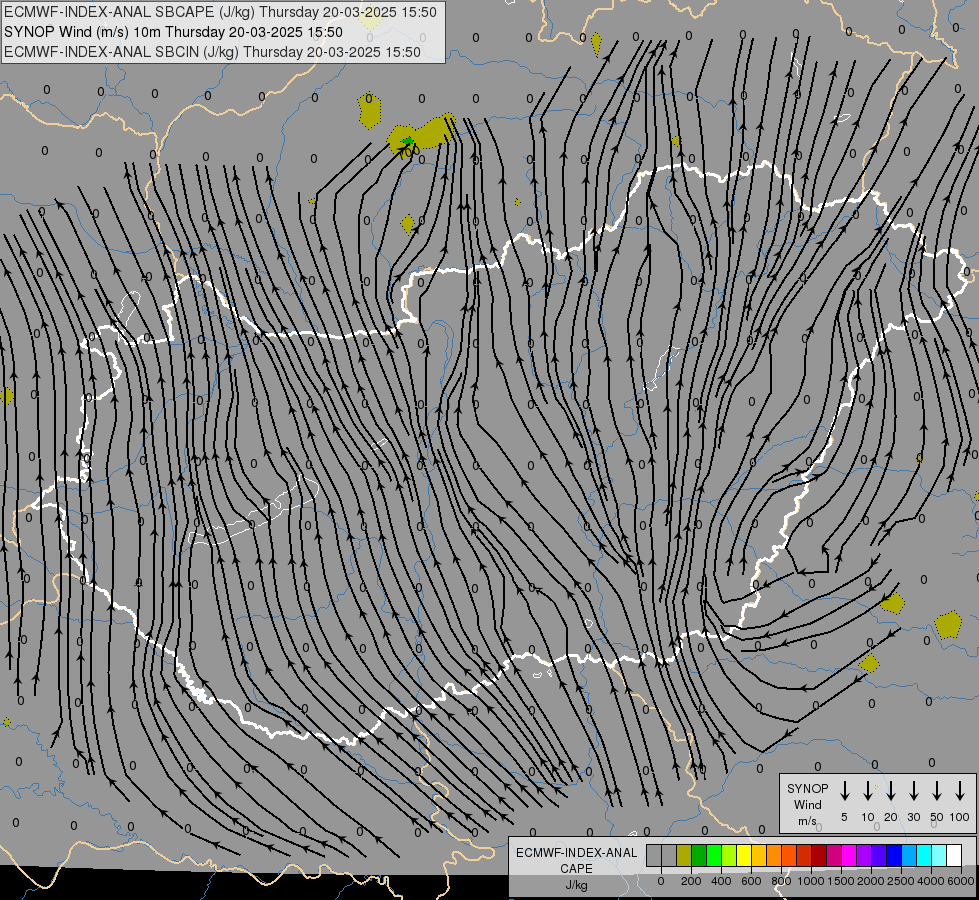Choose the bright magenta swatch before the 2000 tick

[849, 855]
